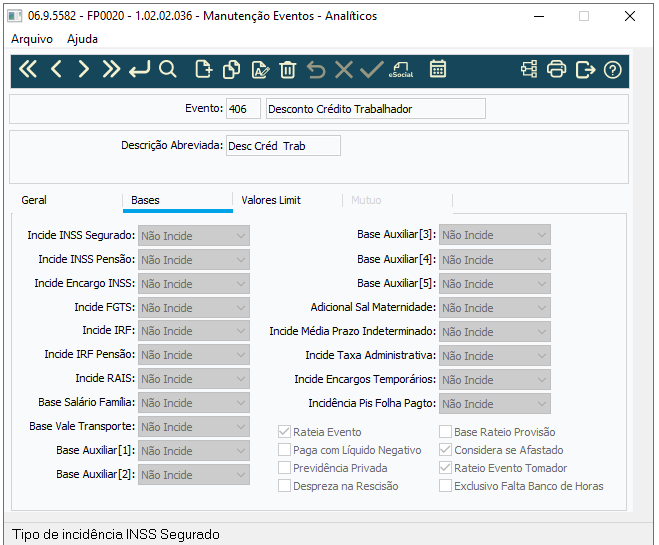Toggle the Previdência Privada checkbox
Viewport: 659px width, 545px height.
coord(284,468)
